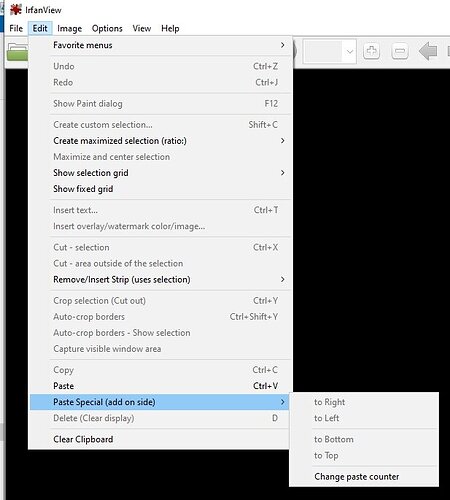This screenshot has width=450, height=500.
Task: Open the Help menu
Action: click(x=170, y=28)
